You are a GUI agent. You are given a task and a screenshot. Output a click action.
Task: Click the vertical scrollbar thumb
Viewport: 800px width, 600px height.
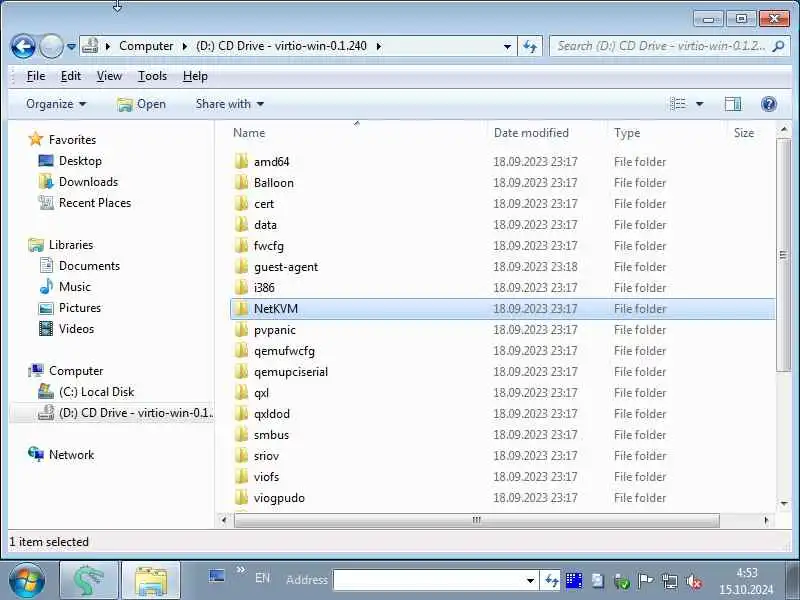coord(784,255)
